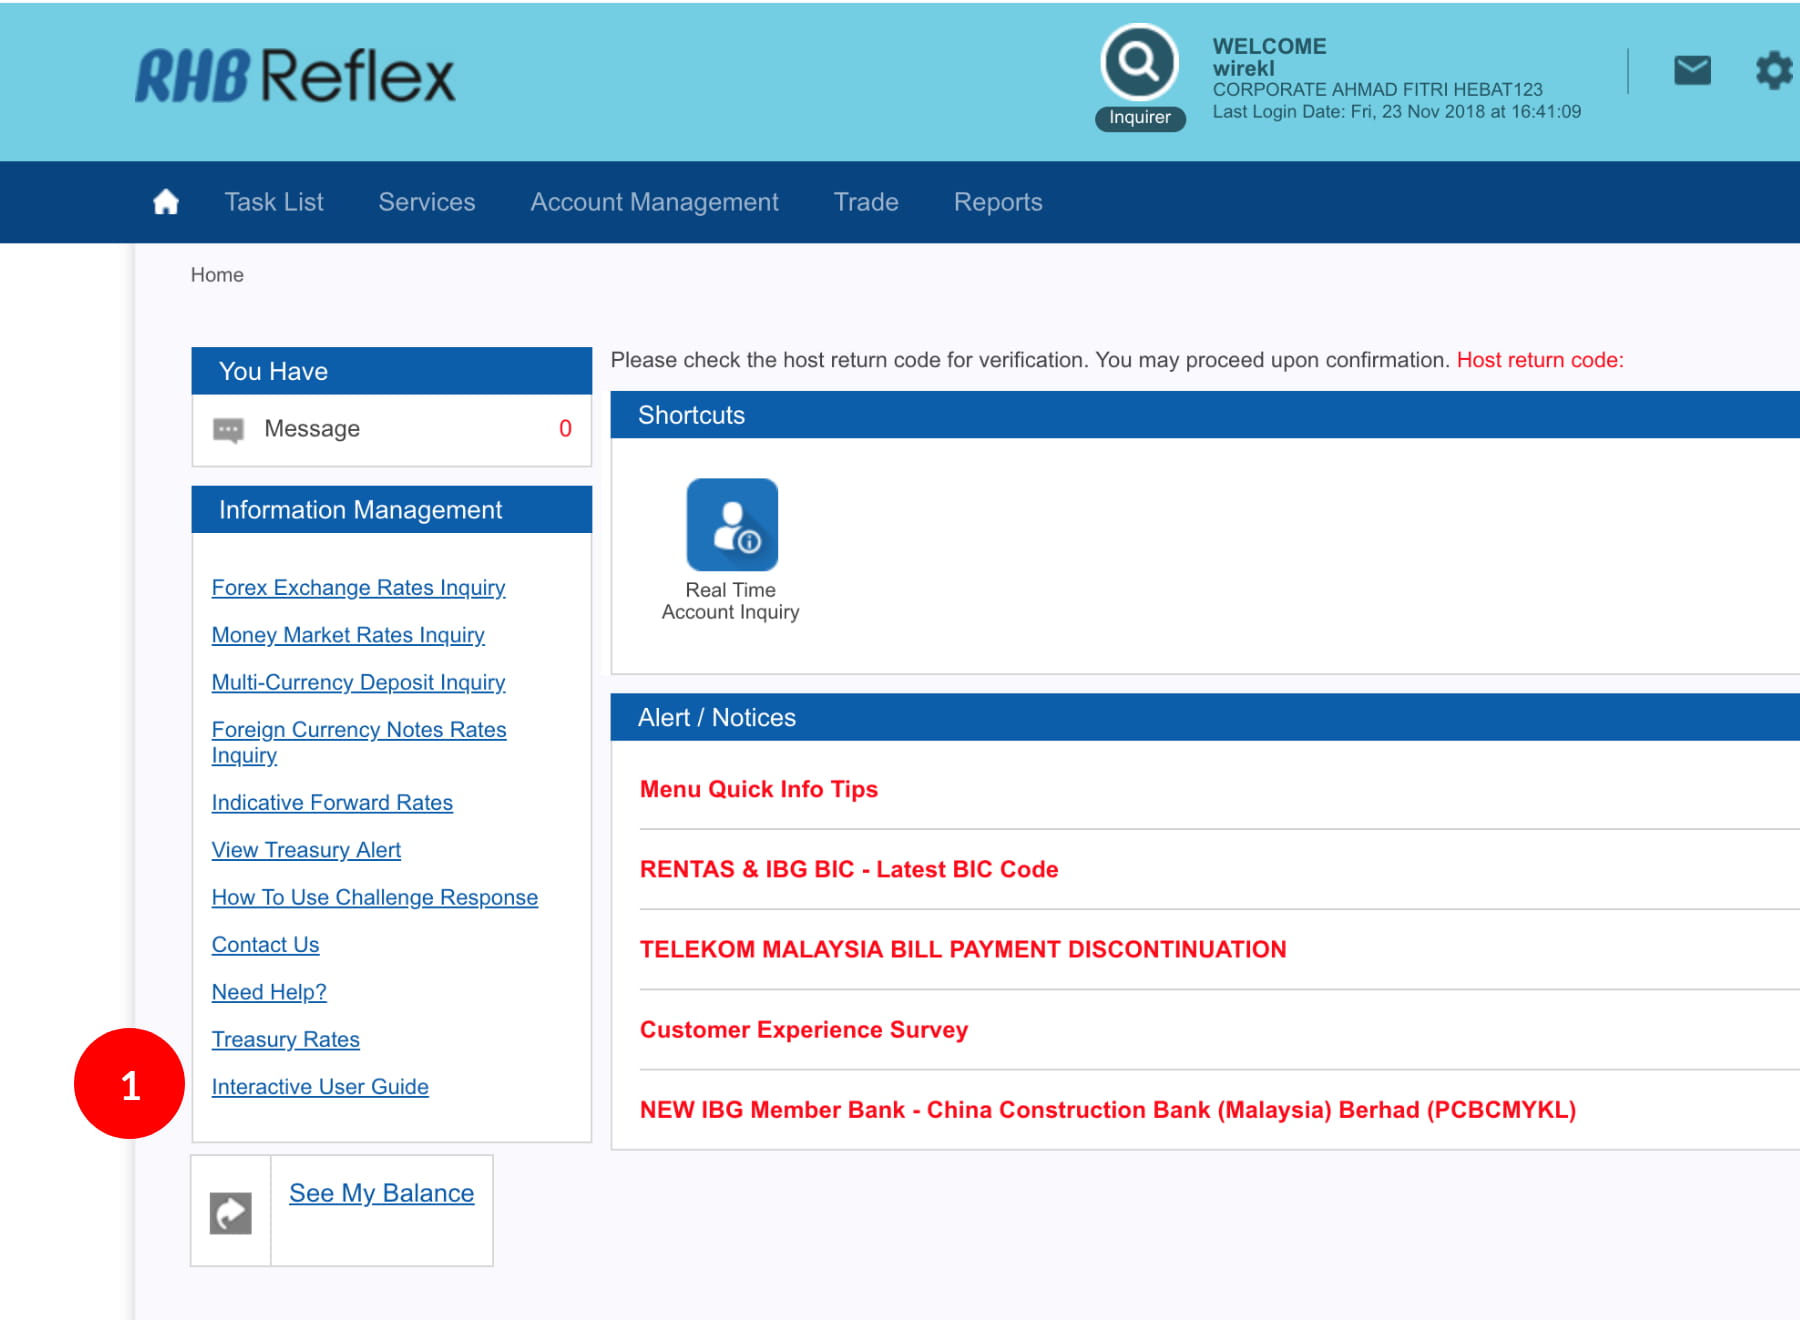Screen dimensions: 1800x1320
Task: Open the Account Management menu
Action: point(654,202)
